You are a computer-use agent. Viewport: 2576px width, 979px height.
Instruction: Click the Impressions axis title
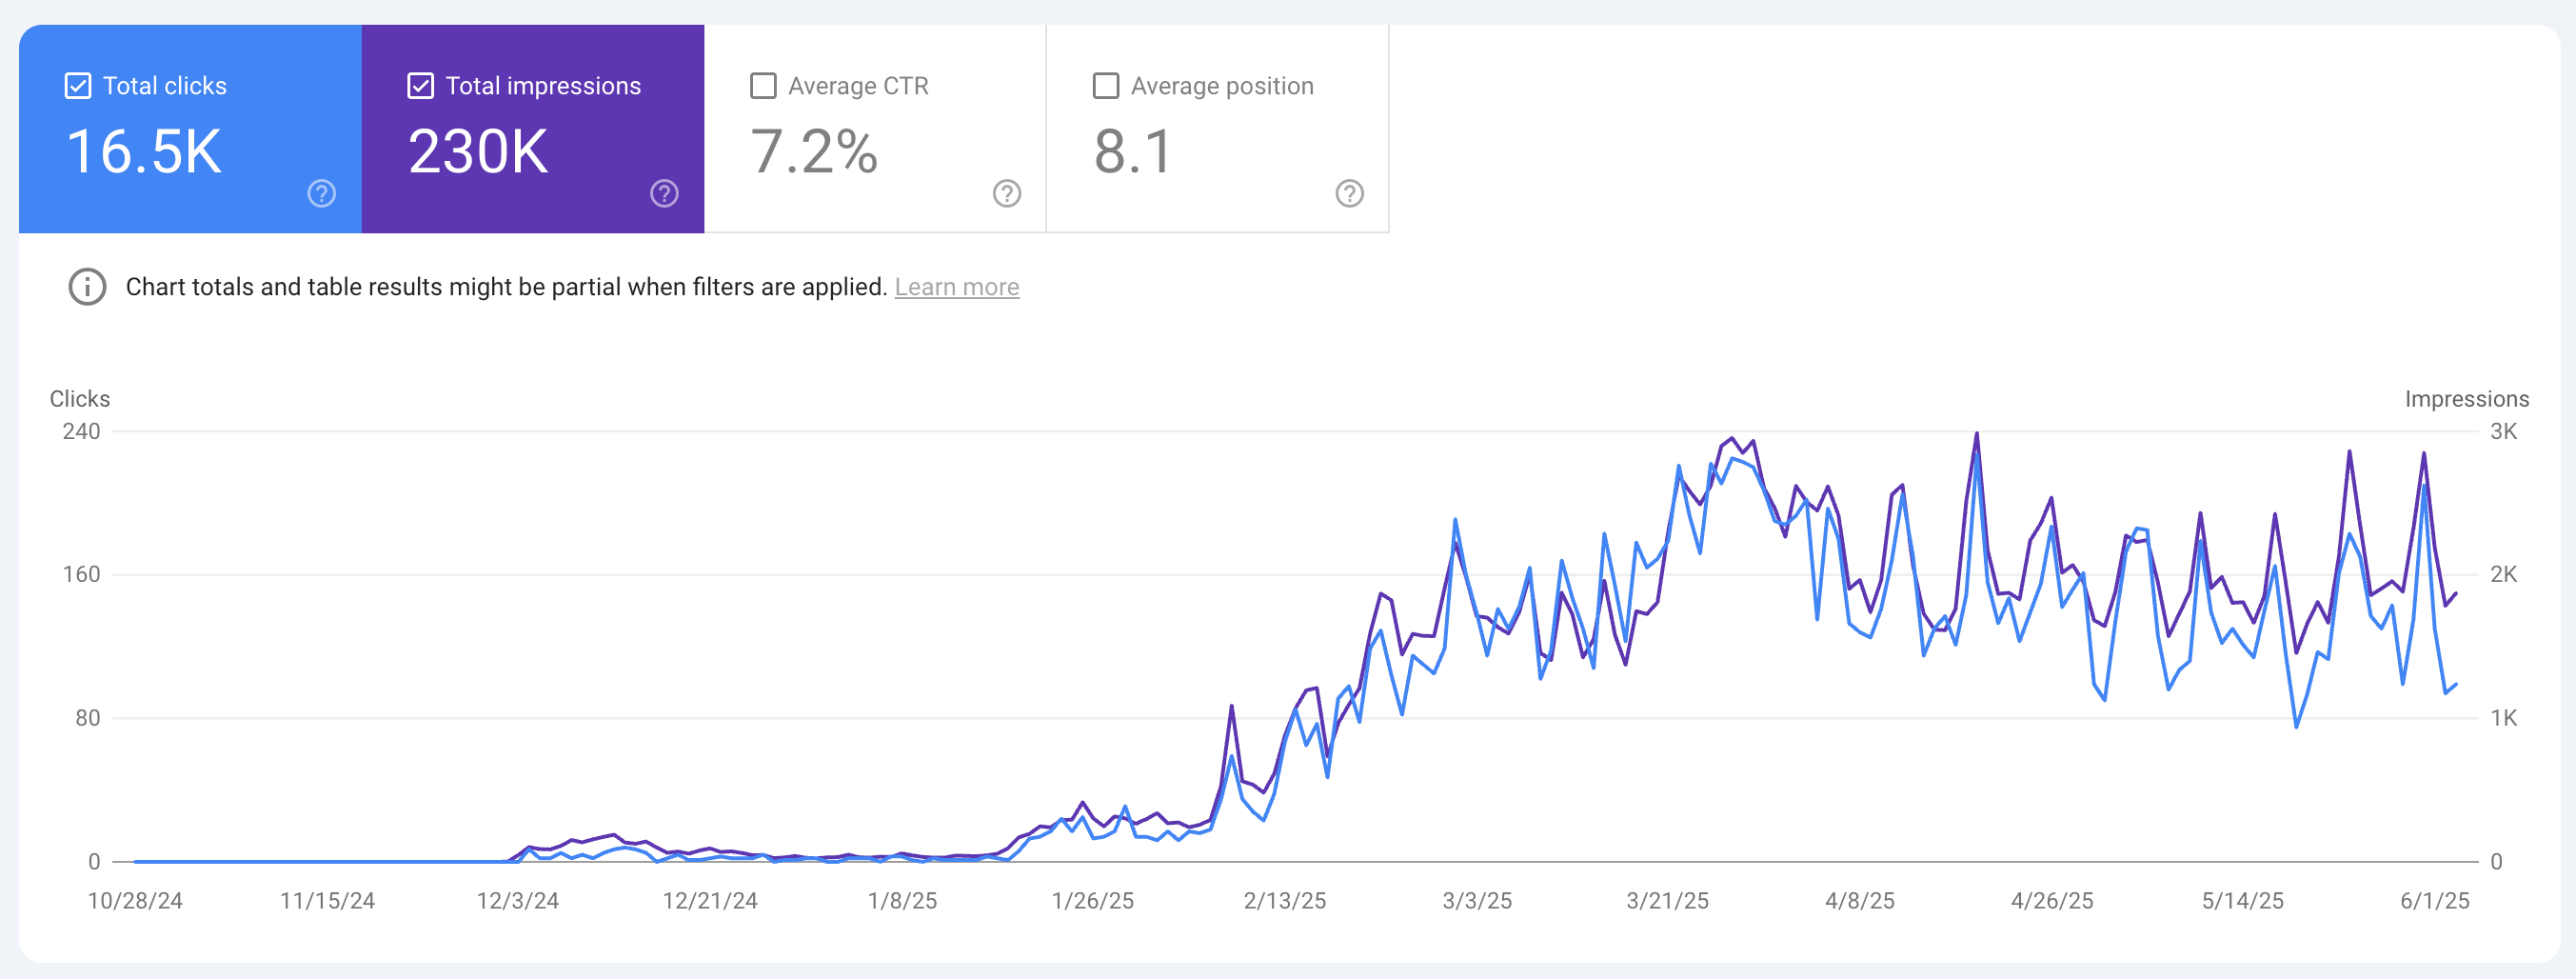tap(2466, 398)
